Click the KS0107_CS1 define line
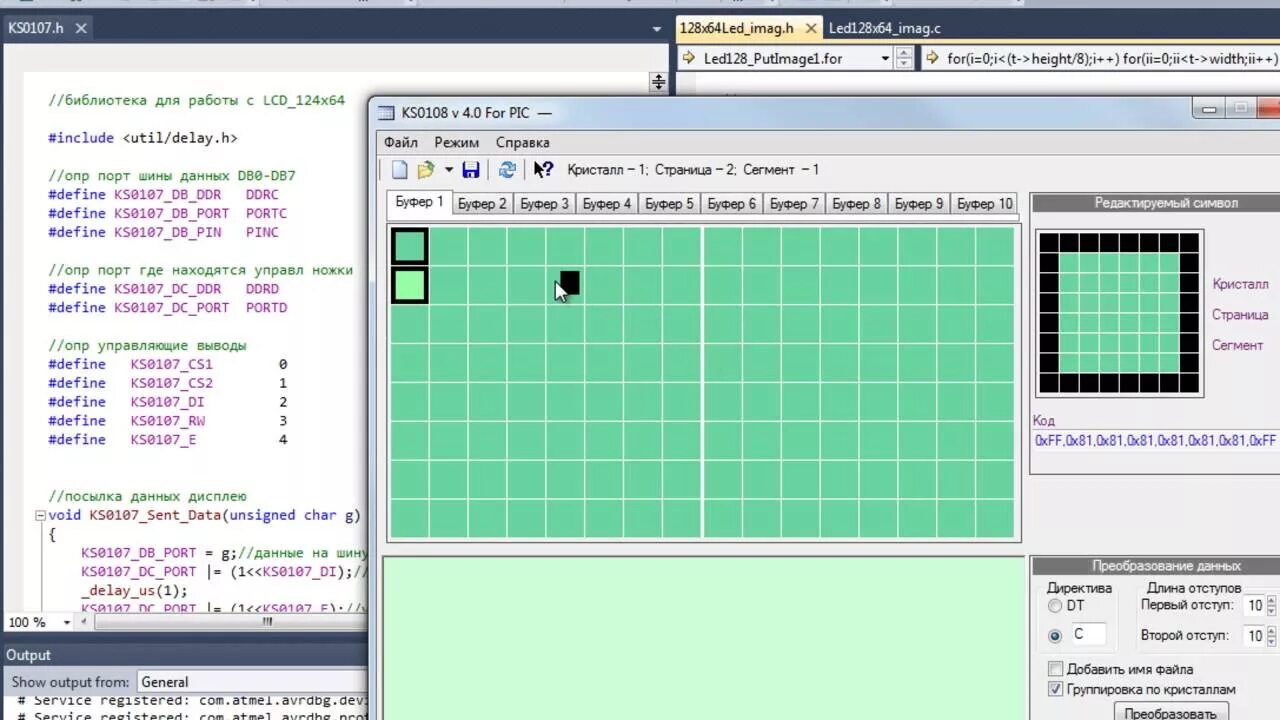1280x720 pixels. click(x=168, y=365)
